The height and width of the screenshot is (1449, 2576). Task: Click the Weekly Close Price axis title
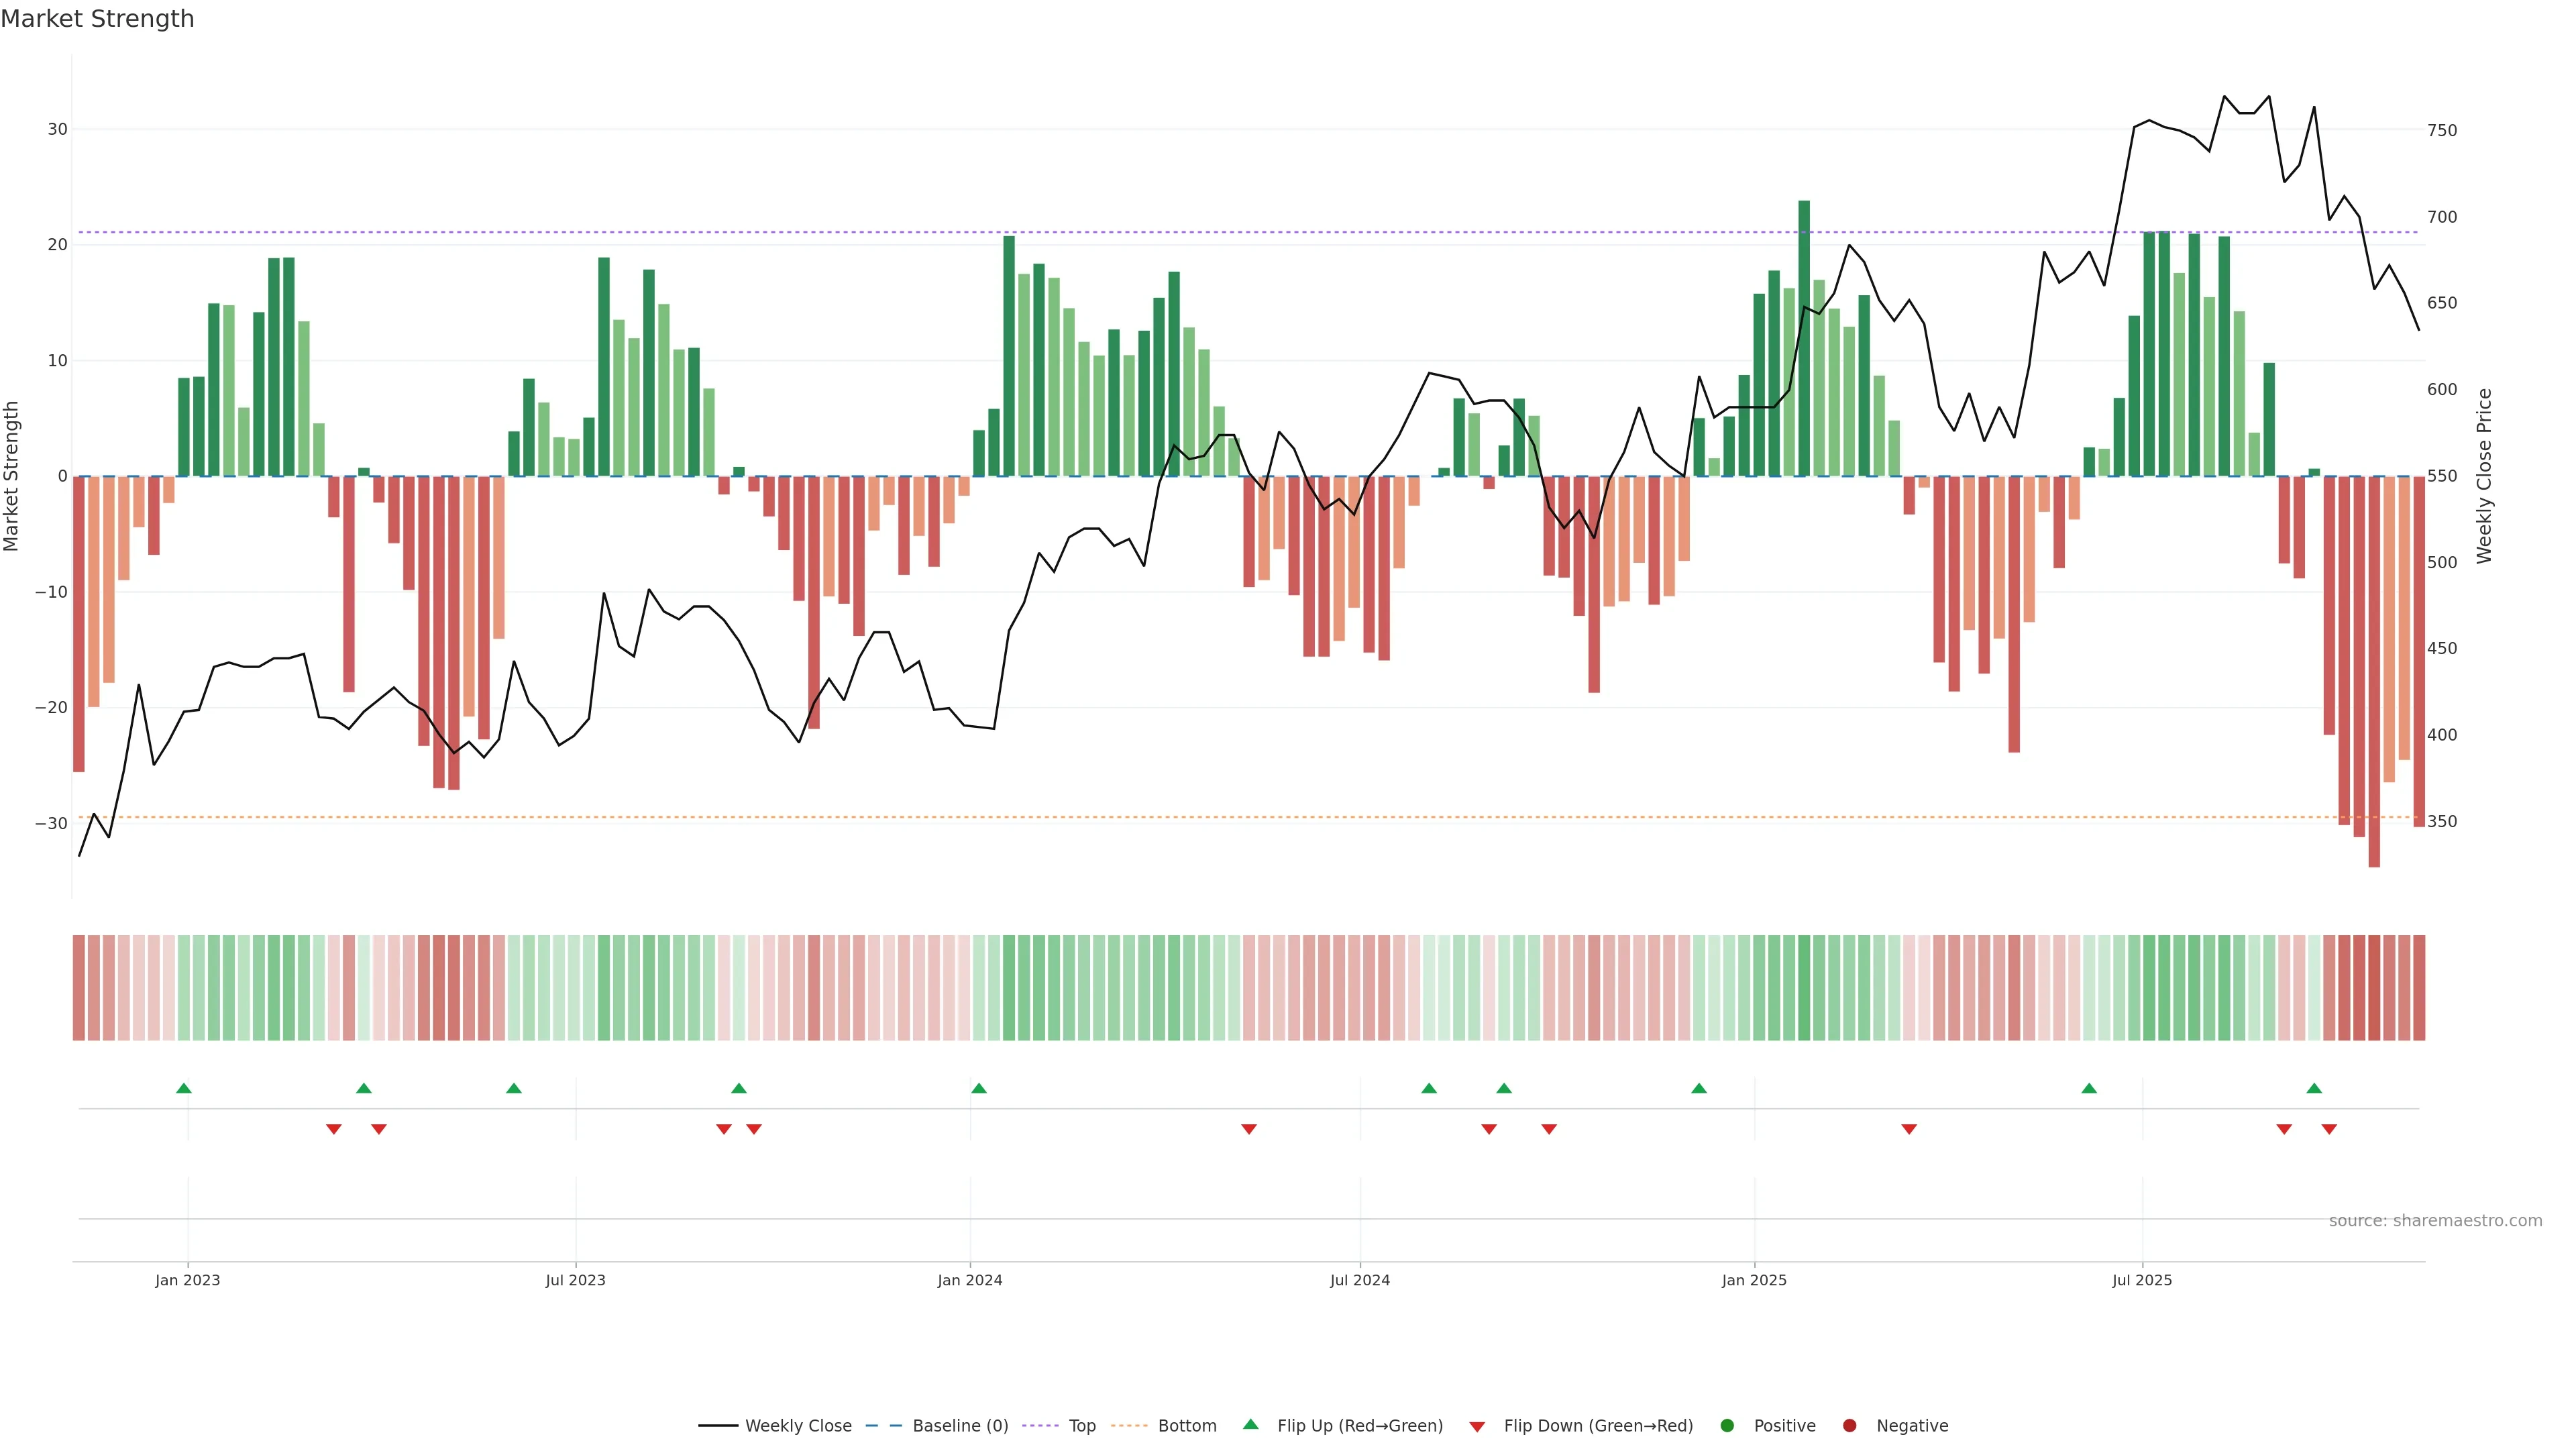click(2484, 476)
